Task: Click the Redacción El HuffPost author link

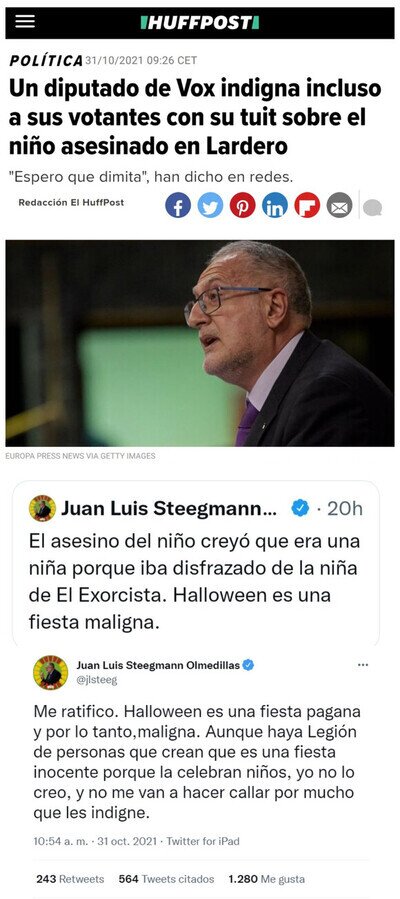Action: pos(71,202)
